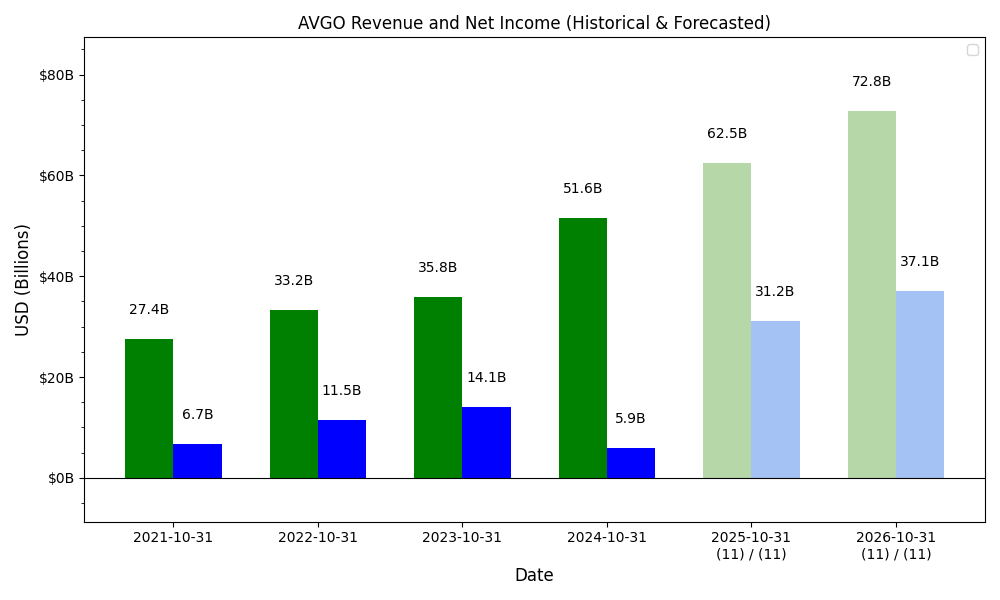Click the 2021-10-31 x-axis tick label
This screenshot has height=600, width=1000.
[173, 538]
